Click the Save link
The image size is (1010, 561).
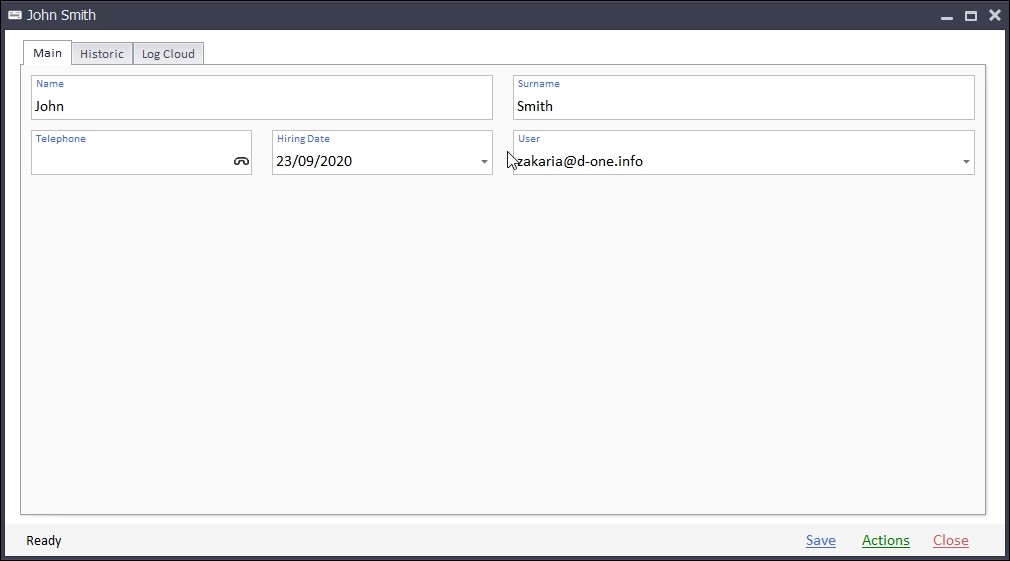[820, 541]
